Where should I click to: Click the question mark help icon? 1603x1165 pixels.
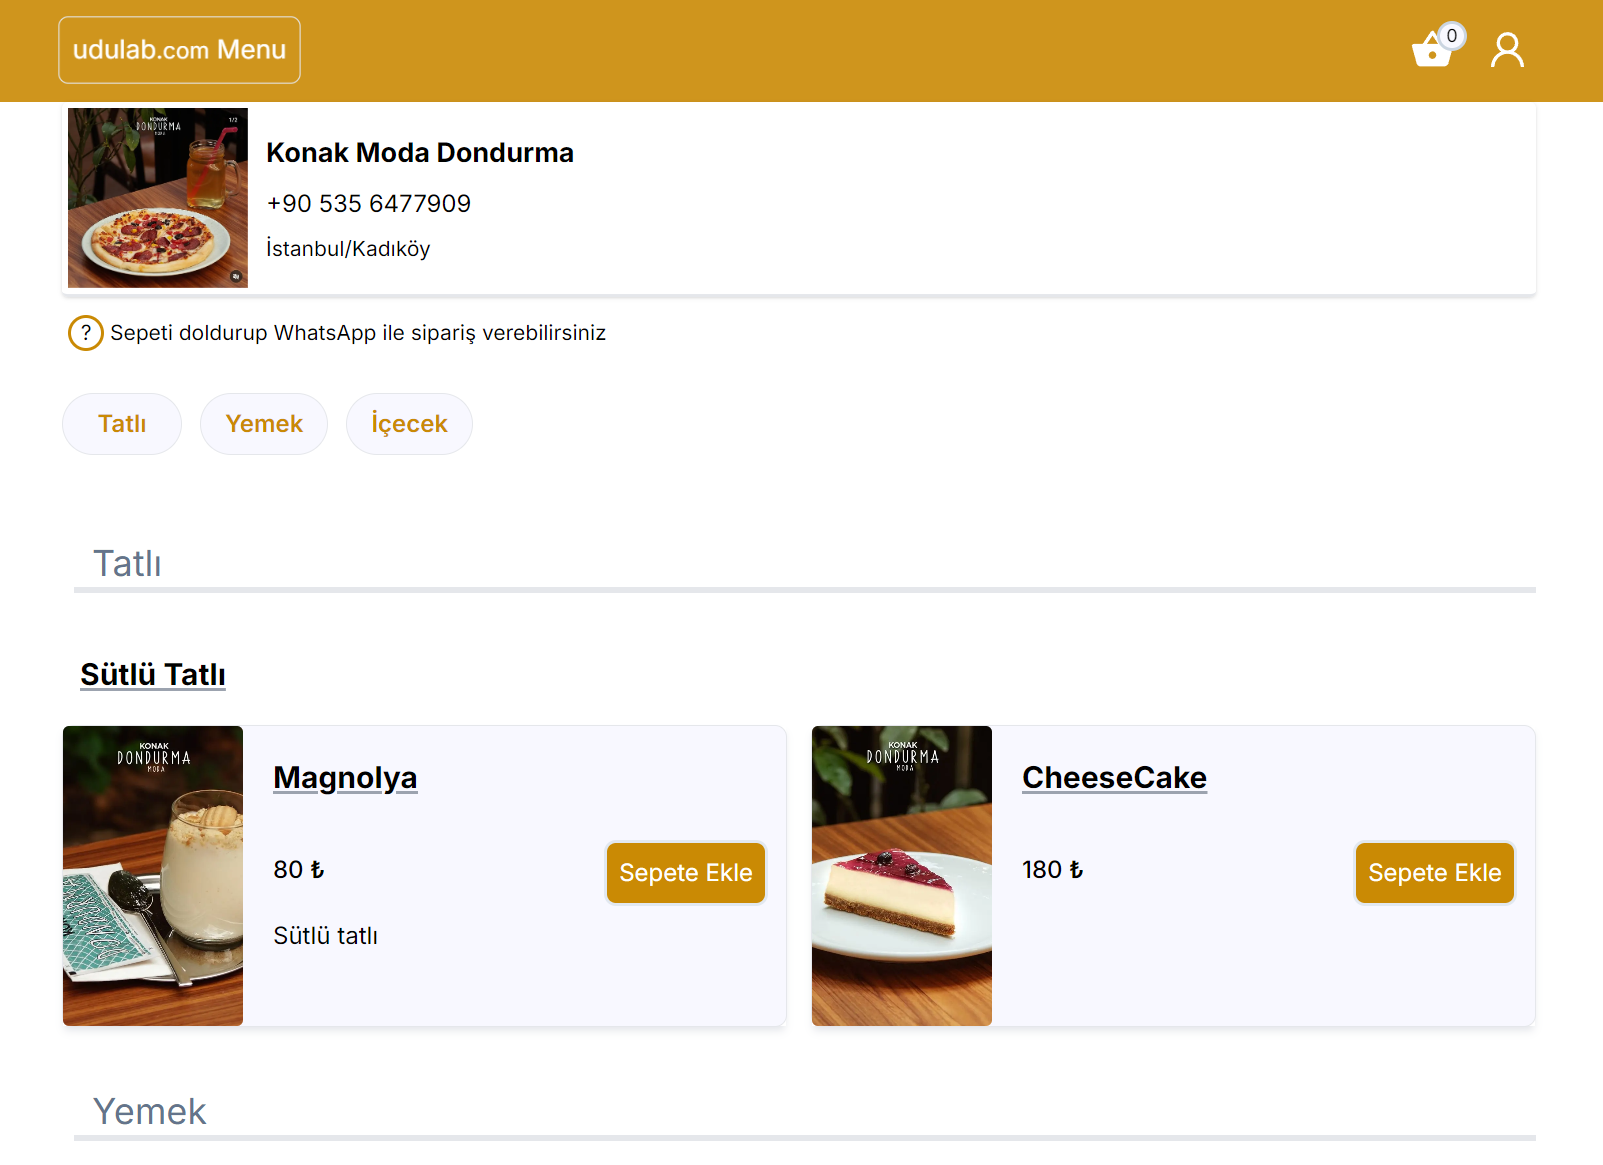point(86,333)
